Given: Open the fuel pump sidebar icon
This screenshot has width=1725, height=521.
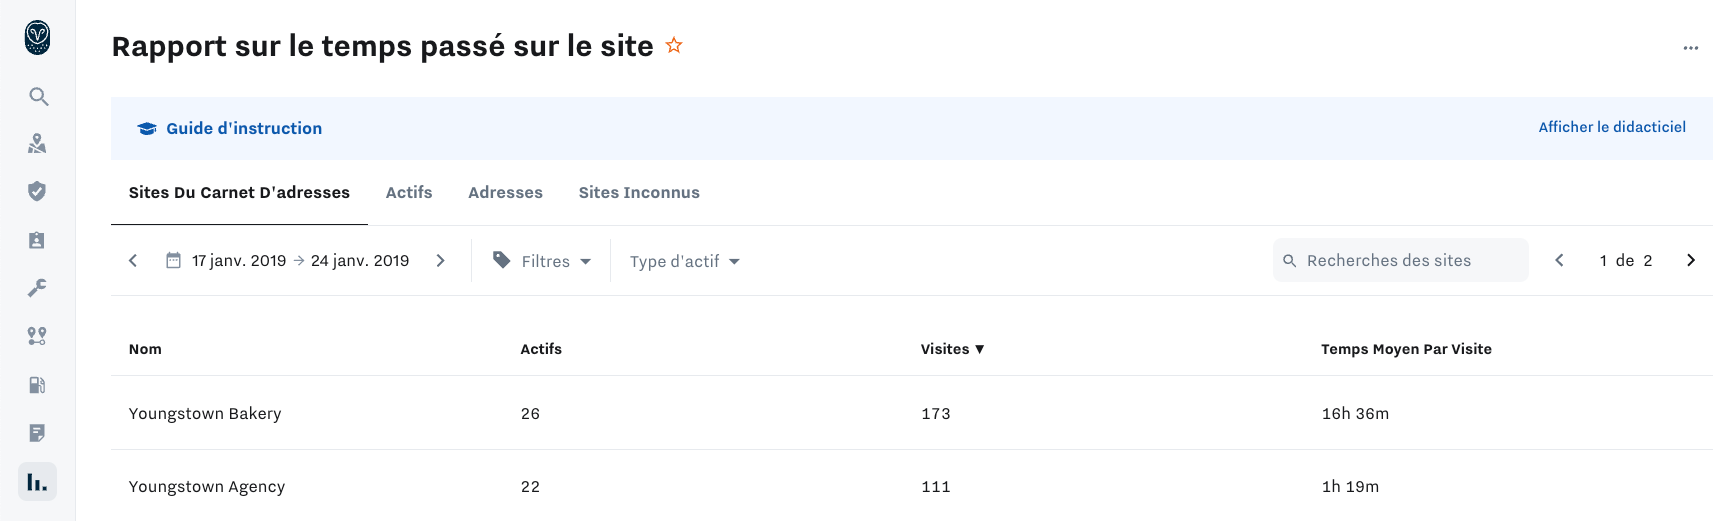Looking at the screenshot, I should (x=37, y=385).
